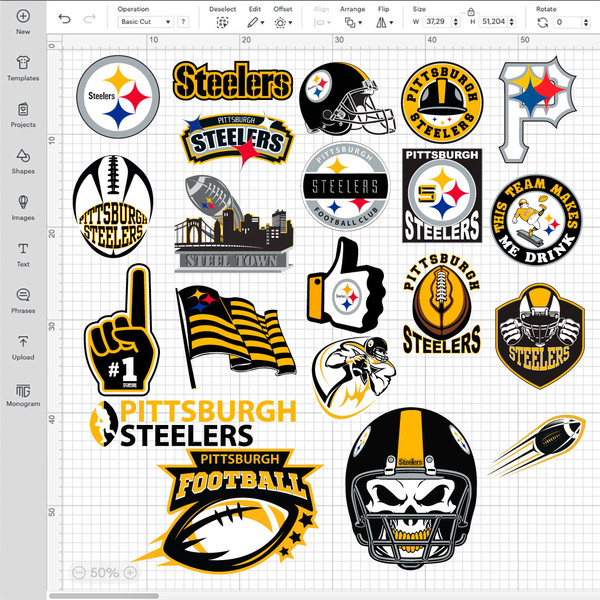Select the quarterback player graphic

click(354, 378)
